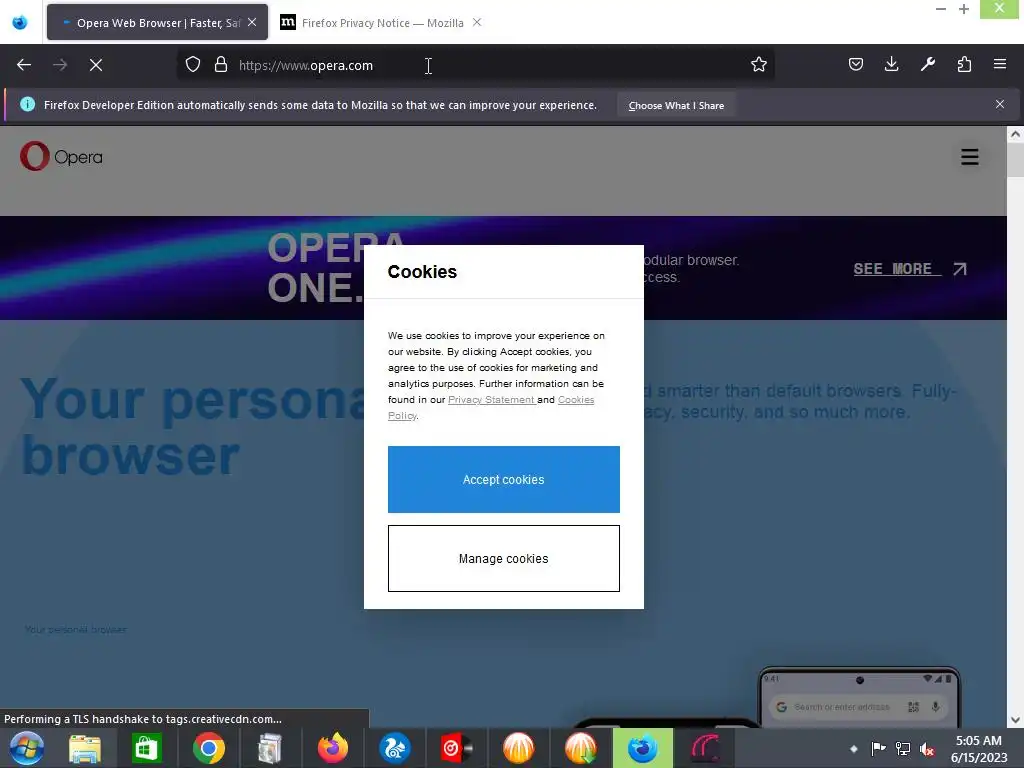1024x768 pixels.
Task: Open the tracking protection shield icon
Action: coord(193,65)
